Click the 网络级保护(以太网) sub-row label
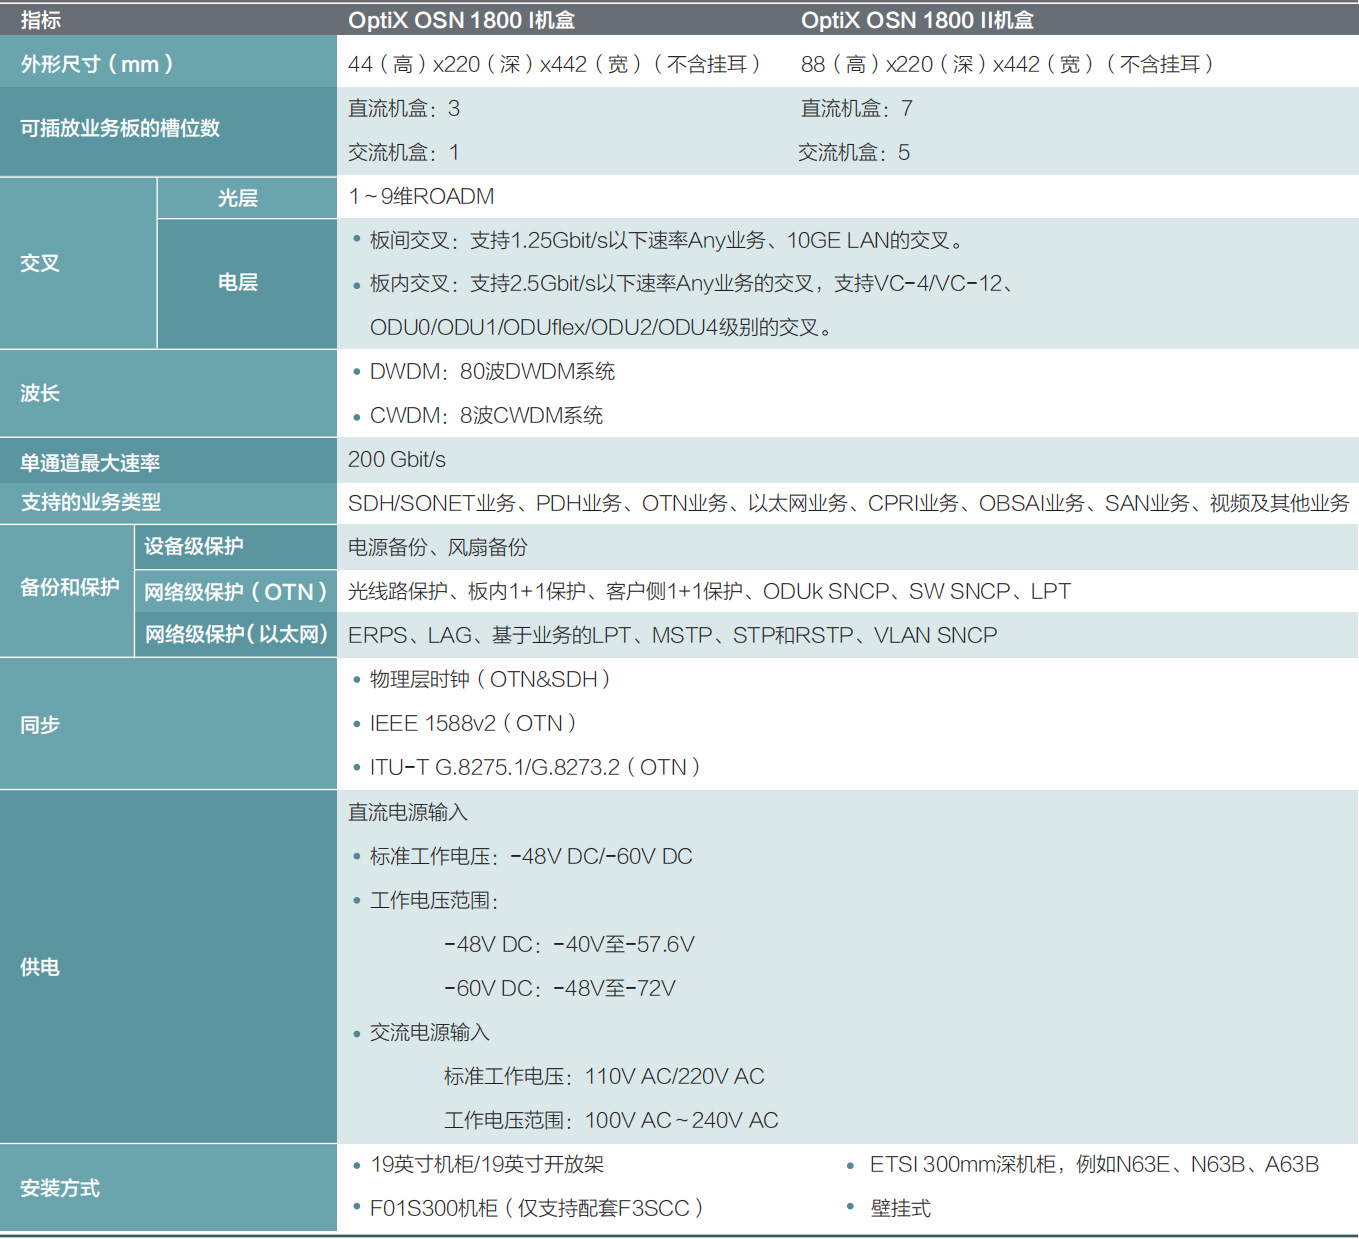The height and width of the screenshot is (1239, 1359). click(236, 634)
